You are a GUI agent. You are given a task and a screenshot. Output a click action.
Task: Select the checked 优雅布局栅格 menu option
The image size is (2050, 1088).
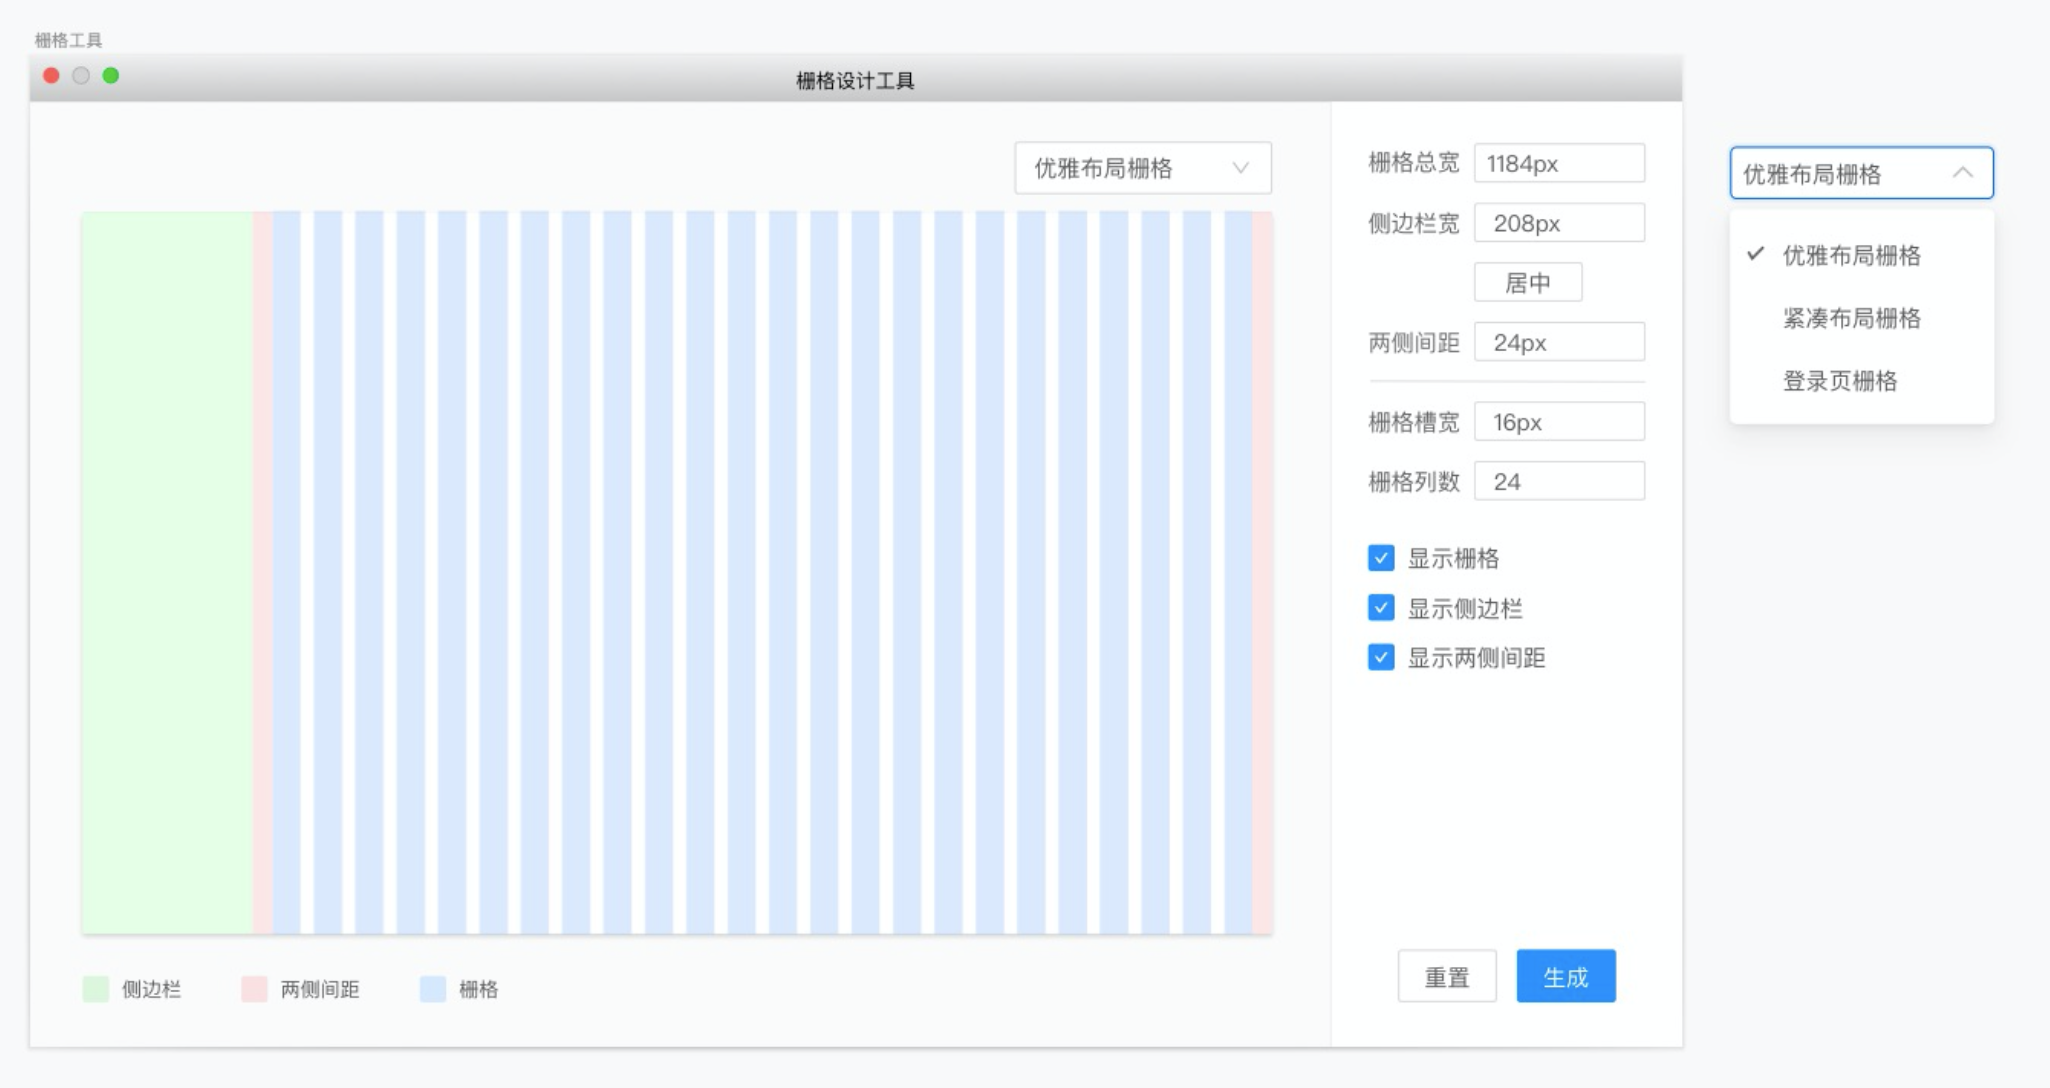click(x=1851, y=255)
